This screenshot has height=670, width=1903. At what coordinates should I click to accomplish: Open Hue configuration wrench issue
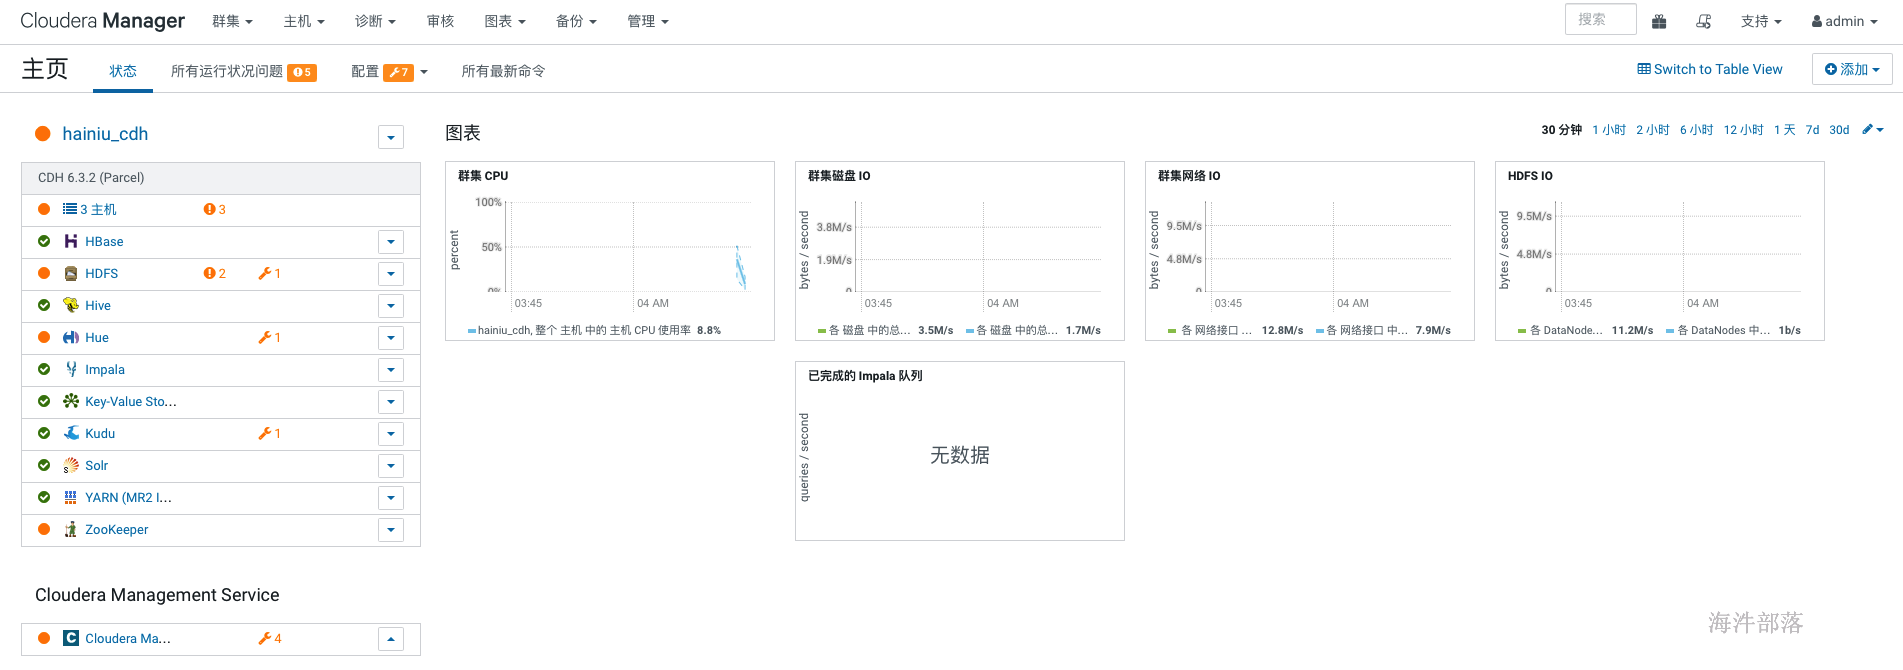270,337
